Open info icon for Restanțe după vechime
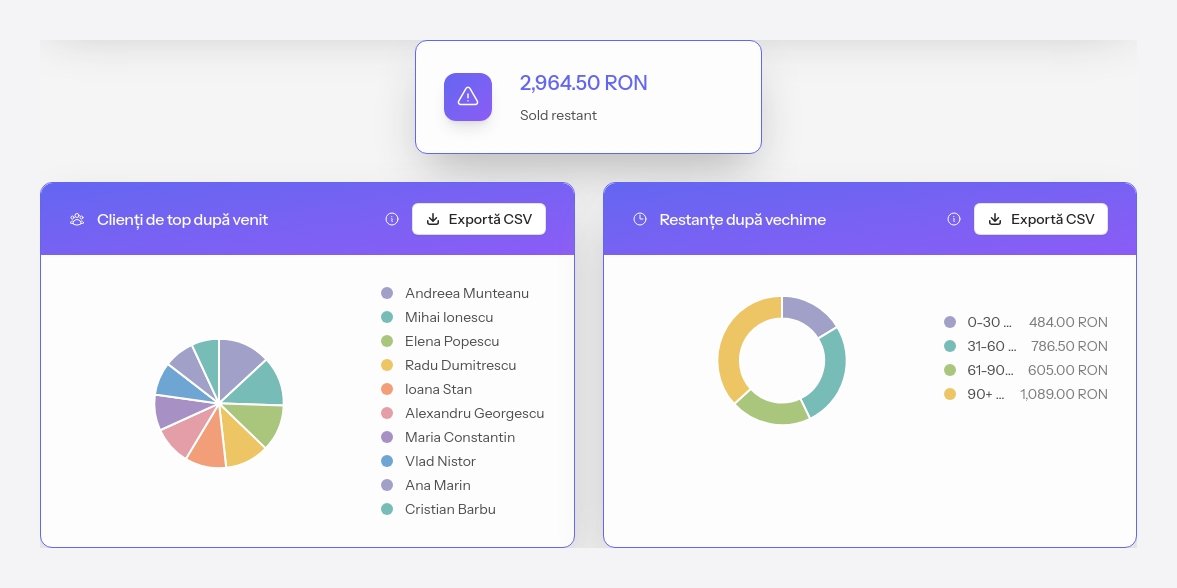The height and width of the screenshot is (588, 1177). pyautogui.click(x=954, y=219)
